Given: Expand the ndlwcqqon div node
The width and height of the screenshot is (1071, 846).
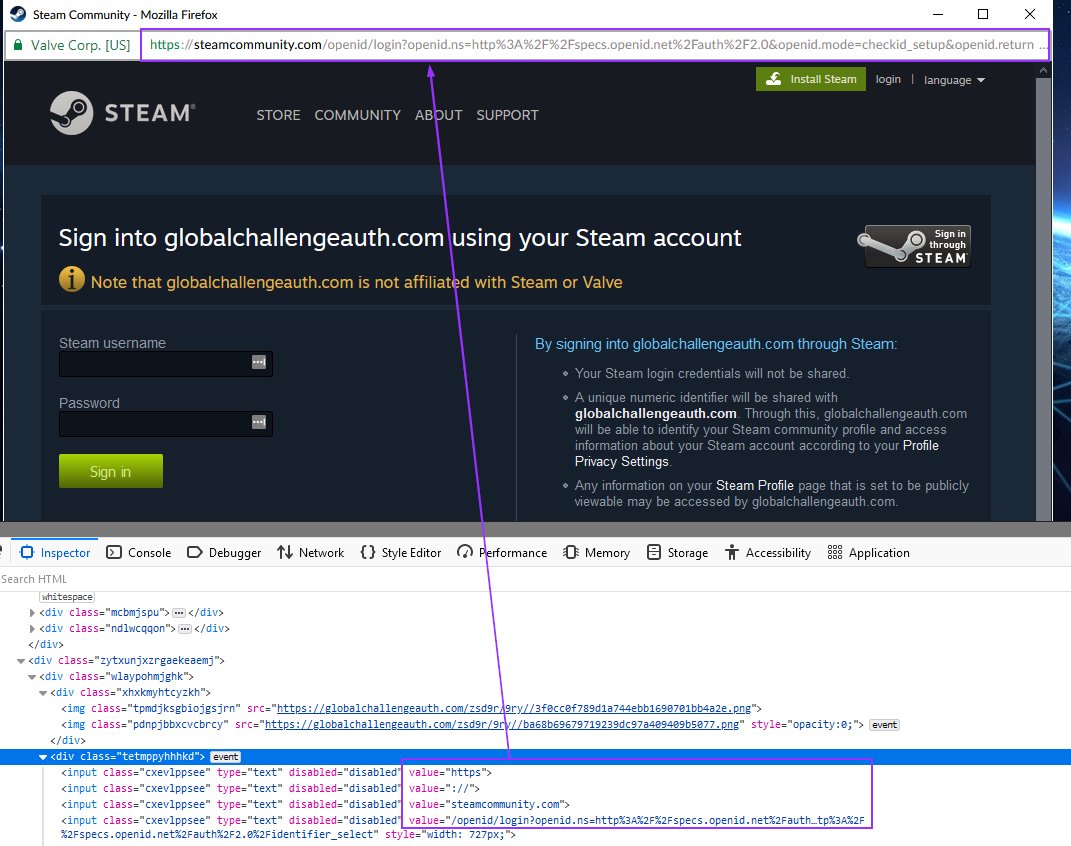Looking at the screenshot, I should pos(32,628).
